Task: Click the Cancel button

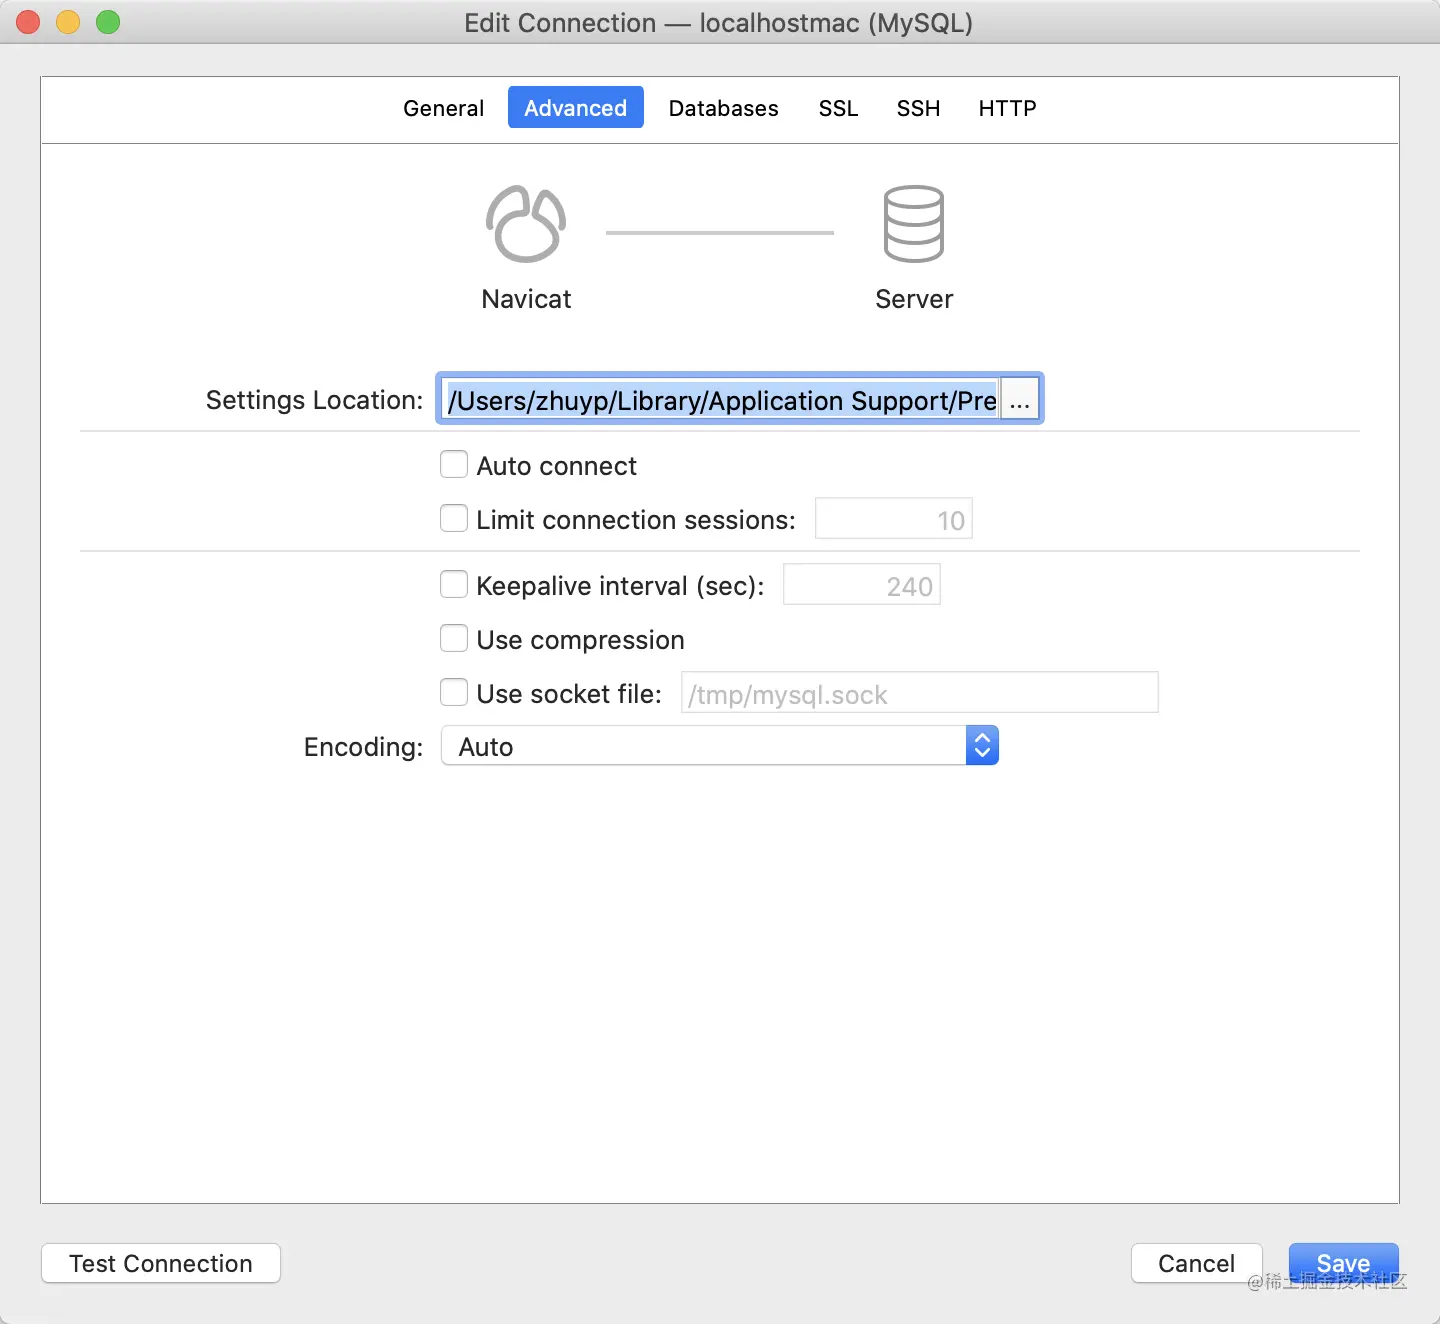Action: 1197,1263
